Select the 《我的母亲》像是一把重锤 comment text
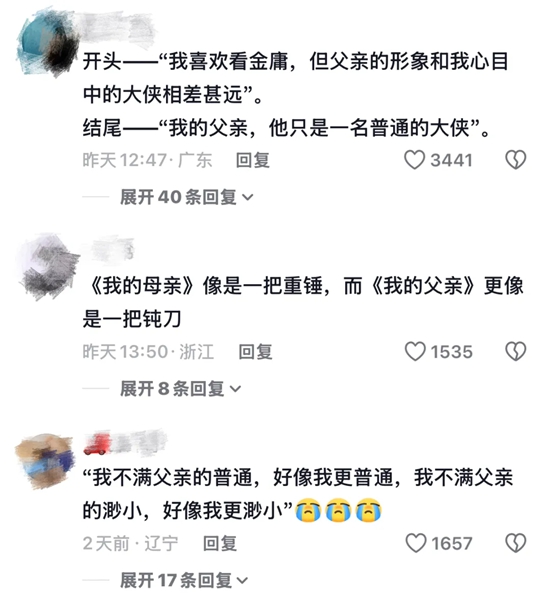 [x=303, y=302]
